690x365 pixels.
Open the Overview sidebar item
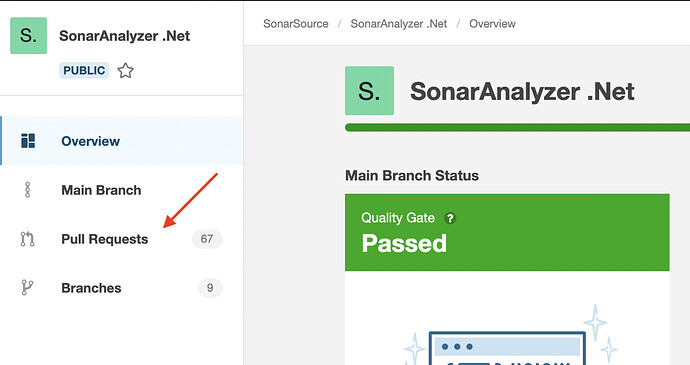pyautogui.click(x=121, y=141)
